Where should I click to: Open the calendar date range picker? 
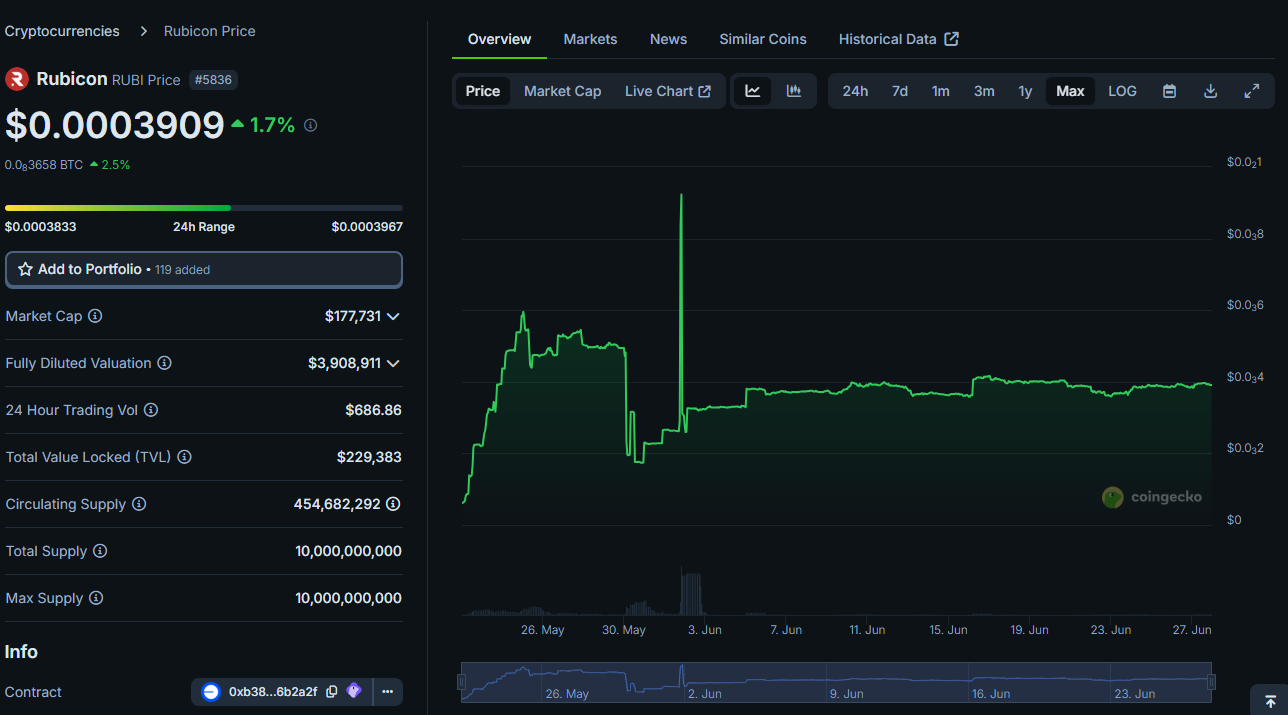click(1169, 91)
